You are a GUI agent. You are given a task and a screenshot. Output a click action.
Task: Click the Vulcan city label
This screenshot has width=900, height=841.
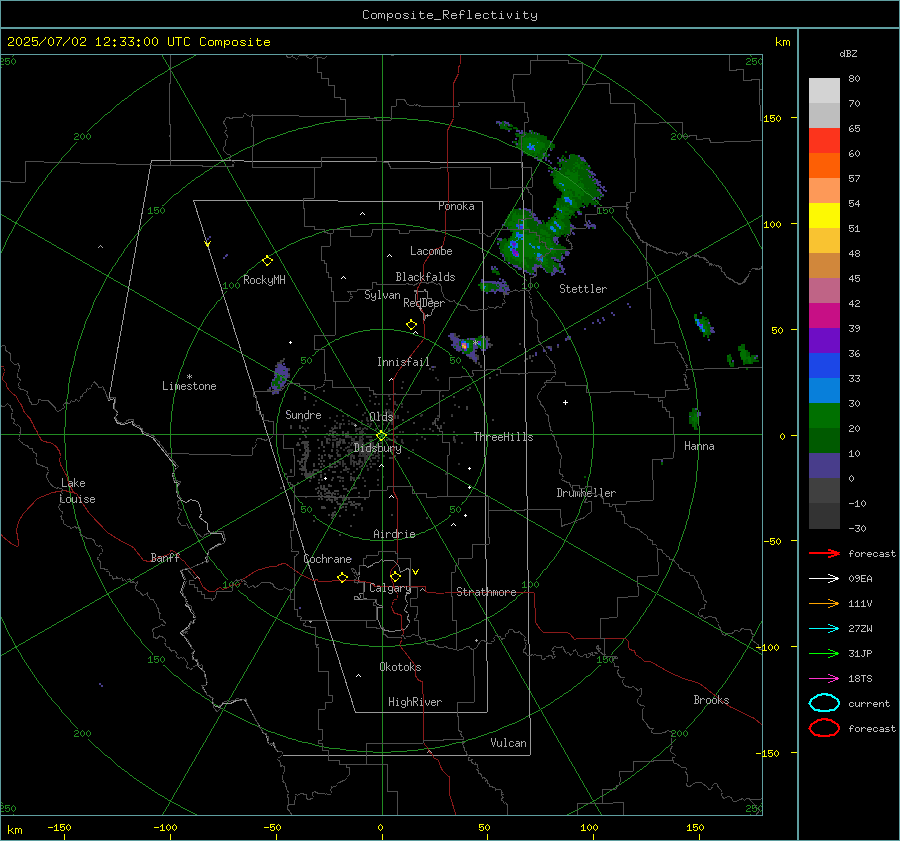pos(509,743)
